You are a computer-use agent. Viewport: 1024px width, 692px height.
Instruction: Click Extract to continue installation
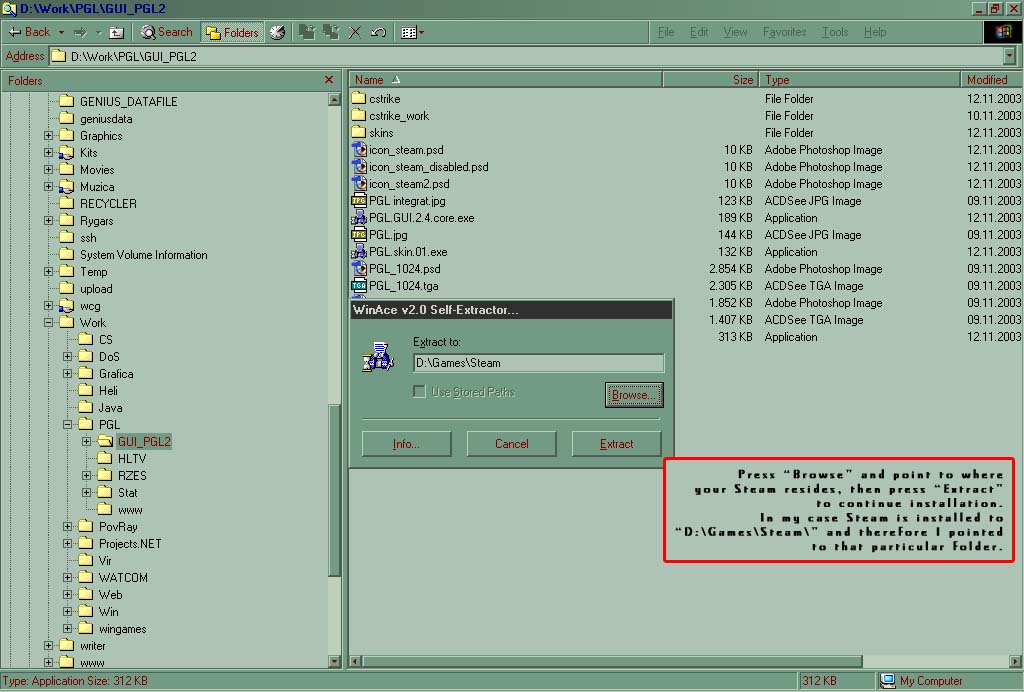pos(616,444)
